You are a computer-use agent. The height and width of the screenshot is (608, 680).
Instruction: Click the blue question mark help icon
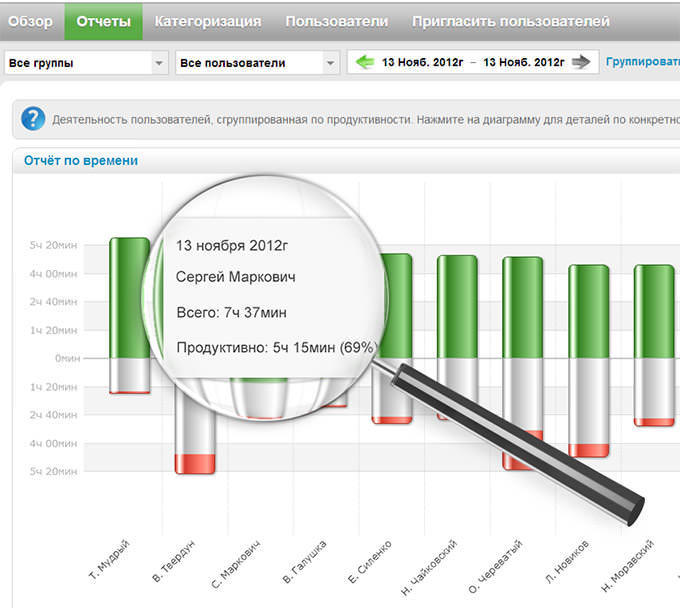33,120
